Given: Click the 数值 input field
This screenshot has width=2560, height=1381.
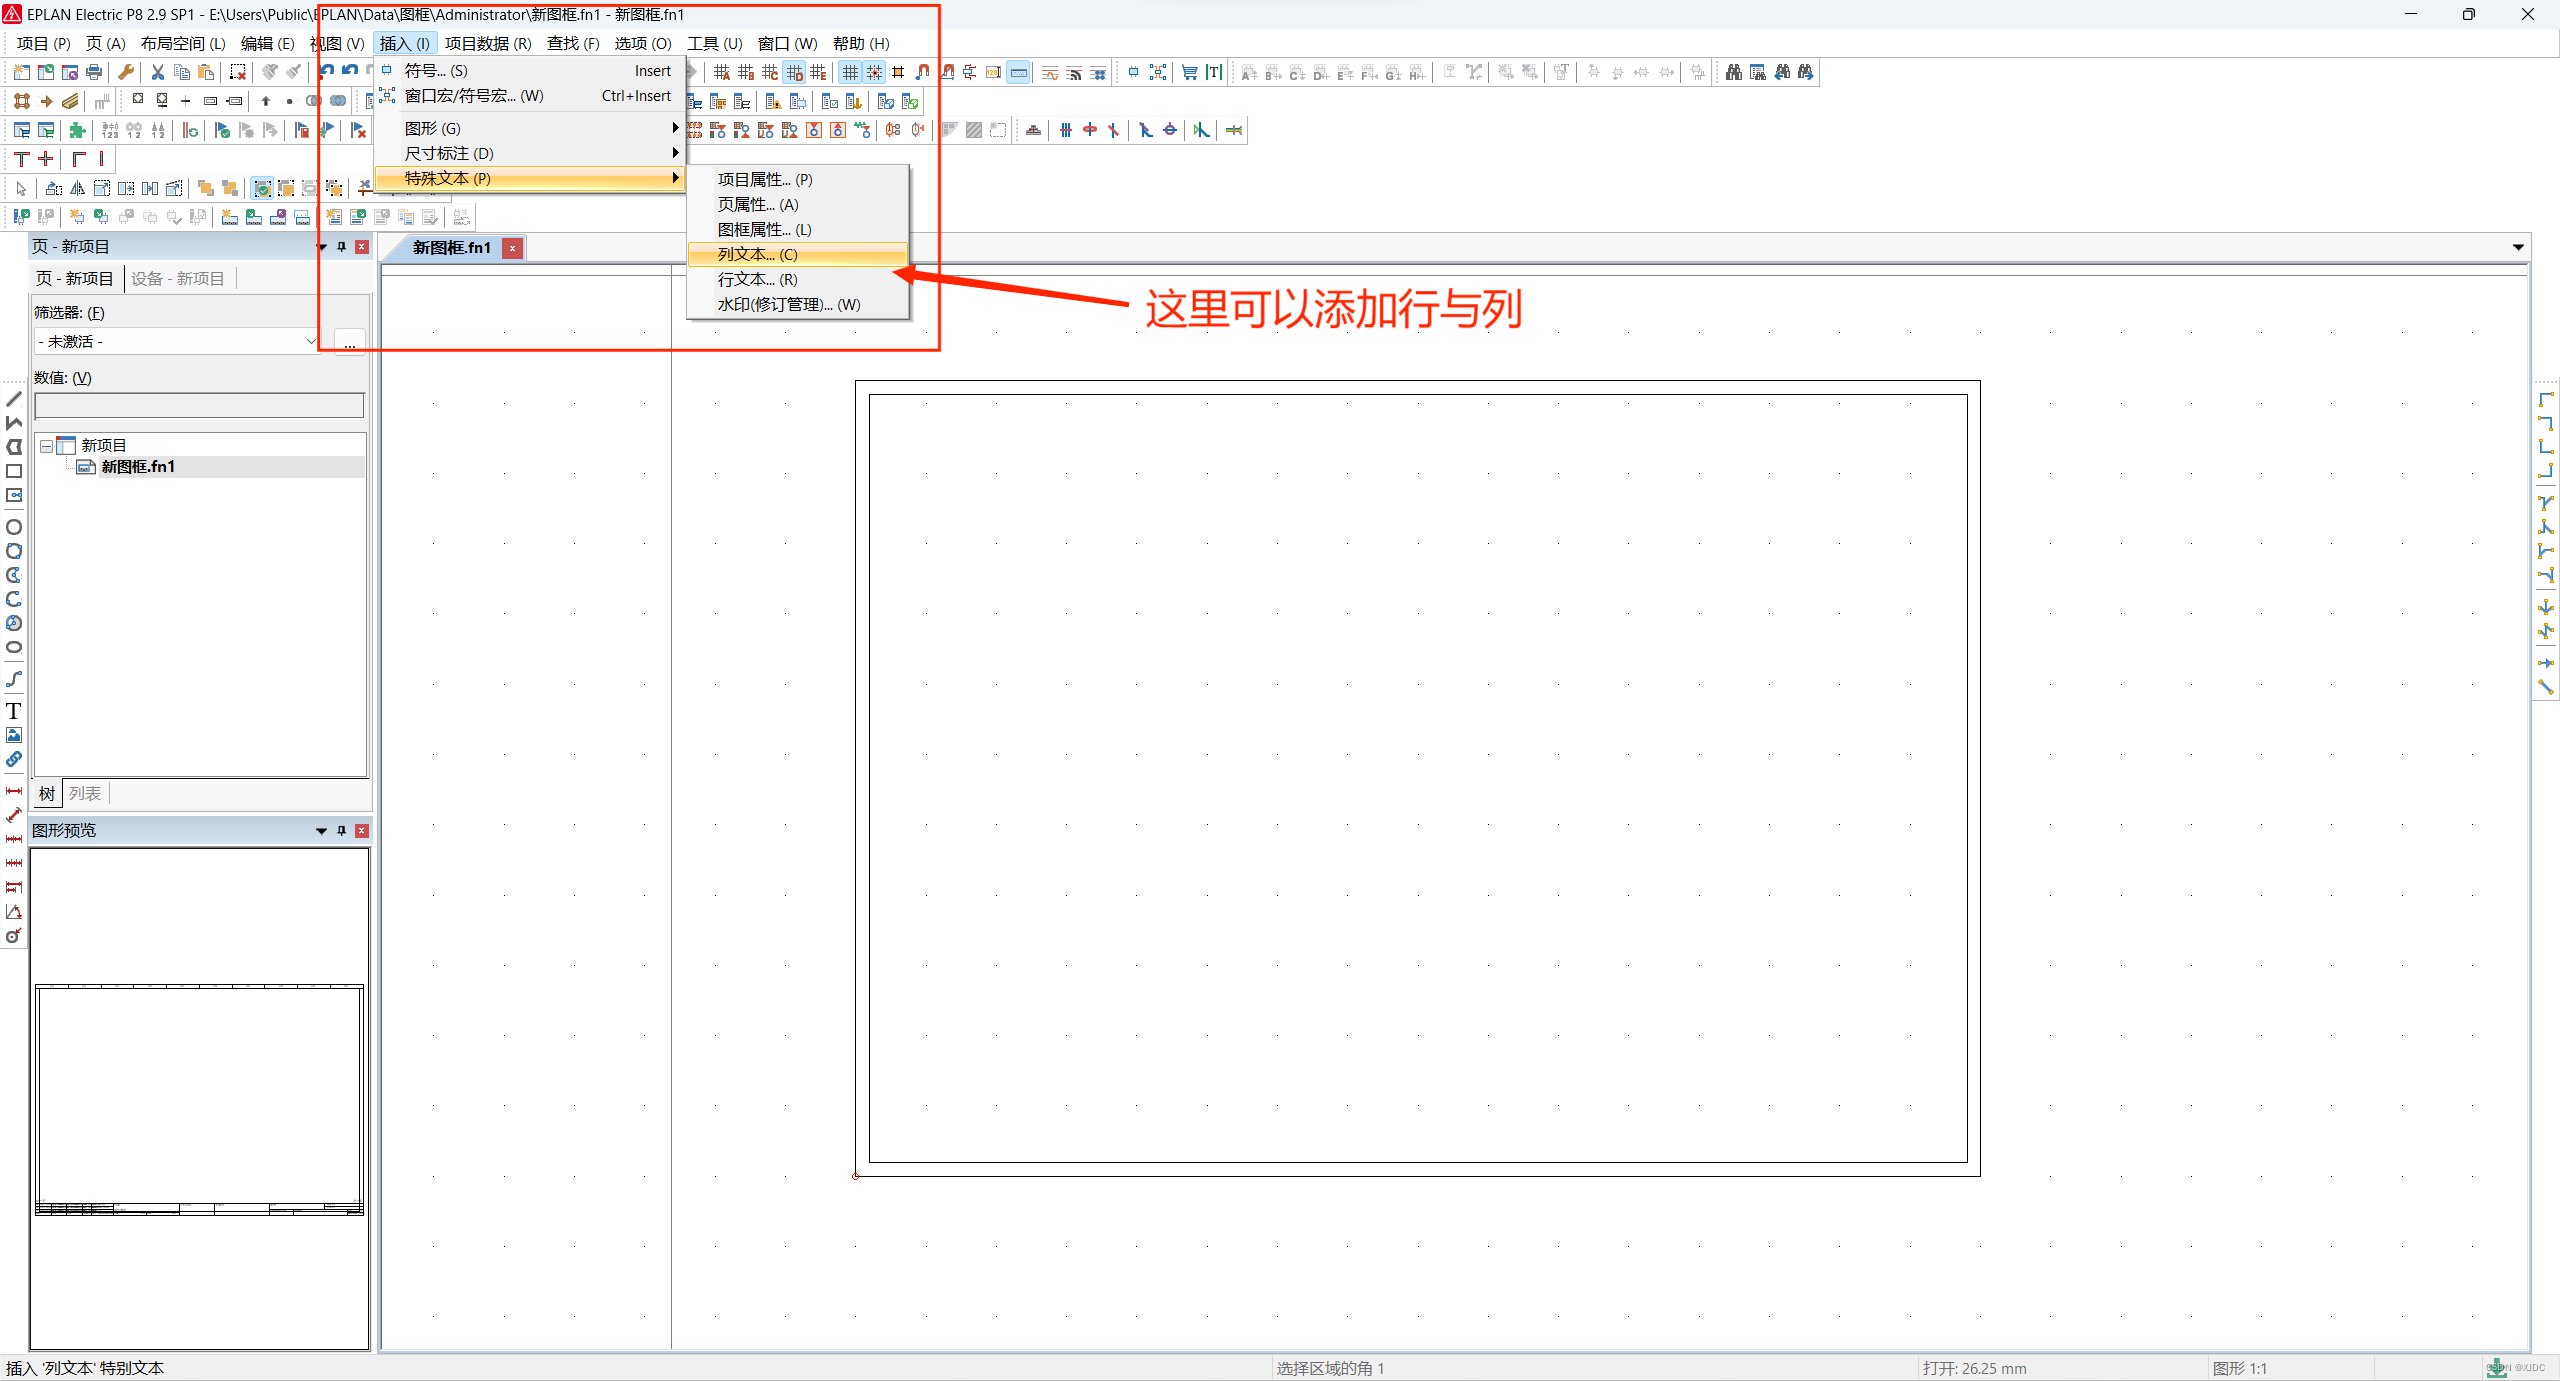Looking at the screenshot, I should click(x=199, y=405).
